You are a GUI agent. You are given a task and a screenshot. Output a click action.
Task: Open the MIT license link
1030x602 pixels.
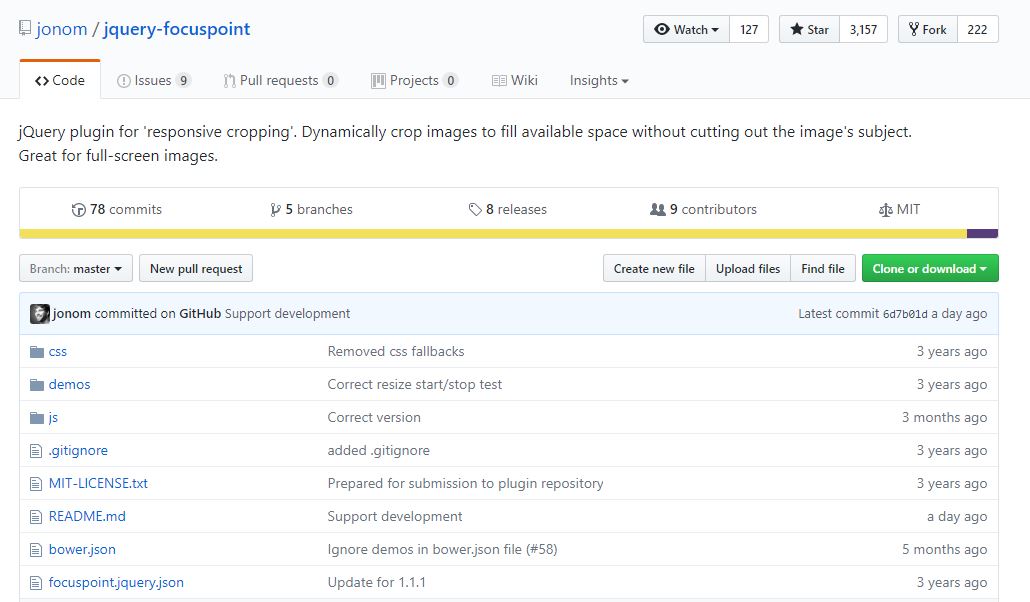899,210
